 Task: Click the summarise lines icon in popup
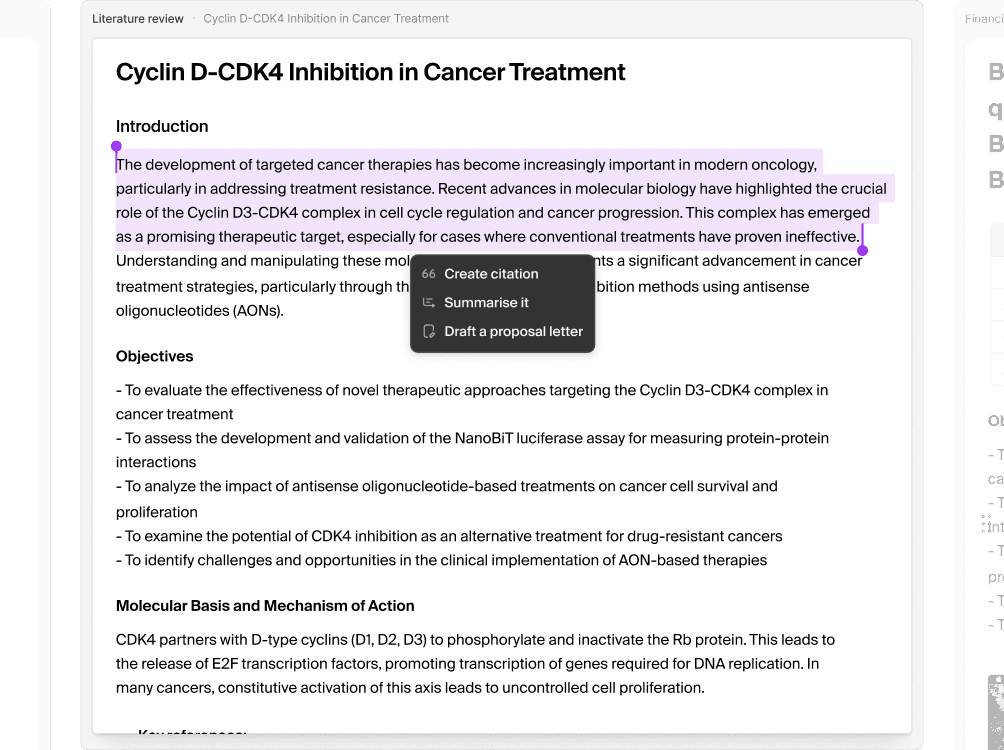428,303
